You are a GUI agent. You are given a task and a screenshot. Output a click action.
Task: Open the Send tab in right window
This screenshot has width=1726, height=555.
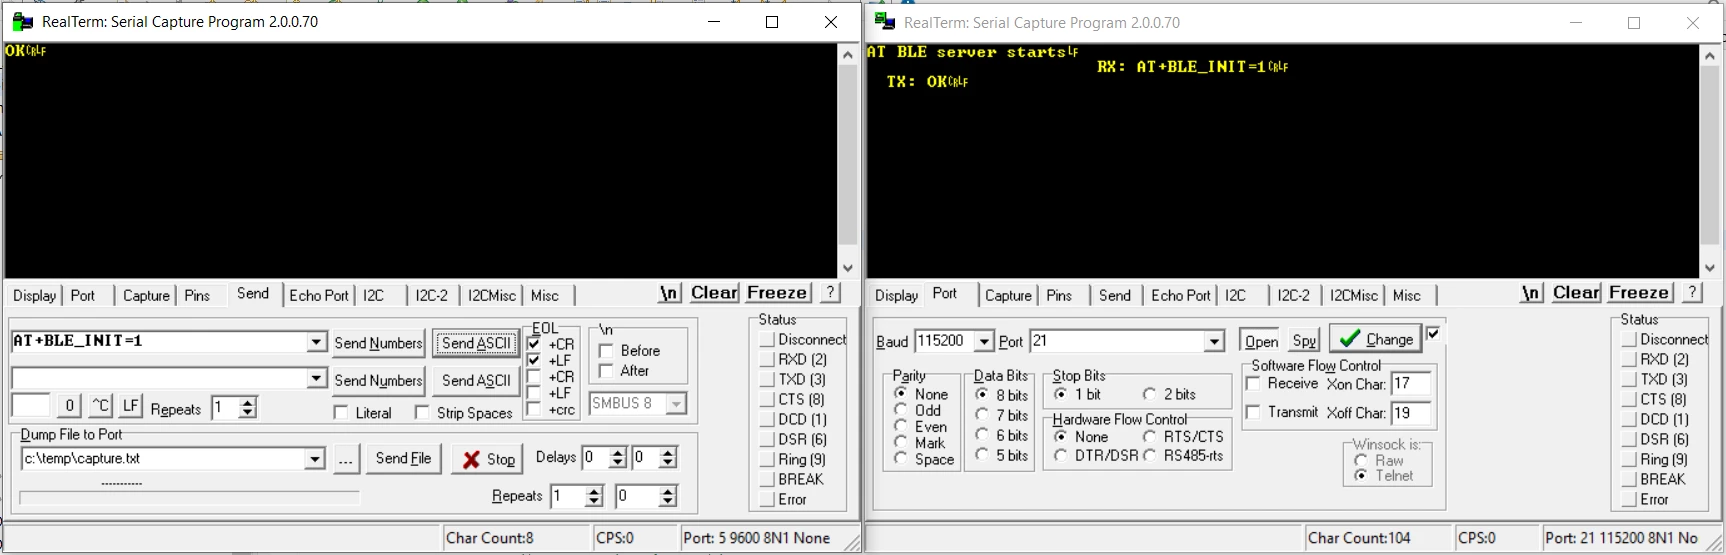point(1115,296)
